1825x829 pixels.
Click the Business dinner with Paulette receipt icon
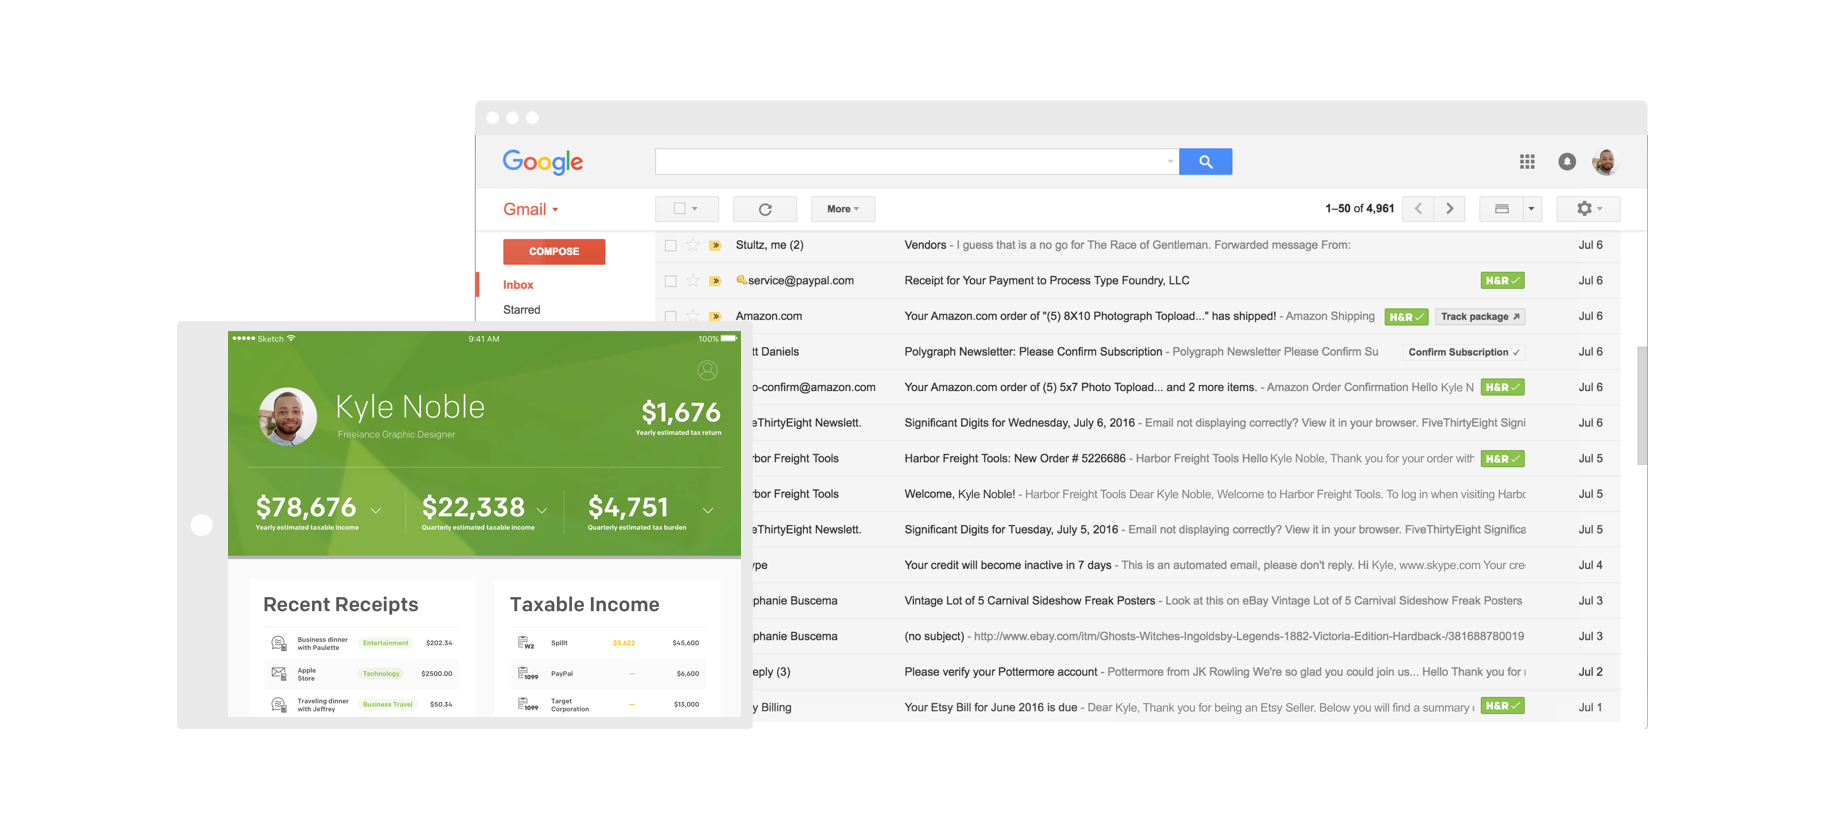tap(279, 643)
